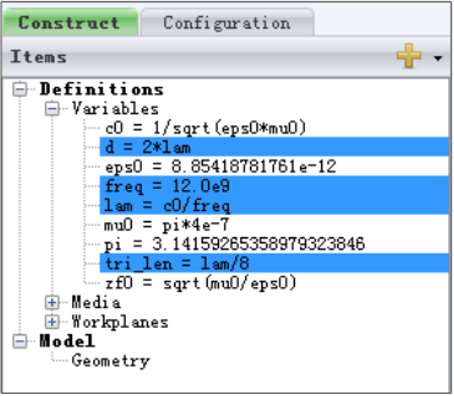454x396 pixels.
Task: Expand the Media tree node
Action: 52,302
